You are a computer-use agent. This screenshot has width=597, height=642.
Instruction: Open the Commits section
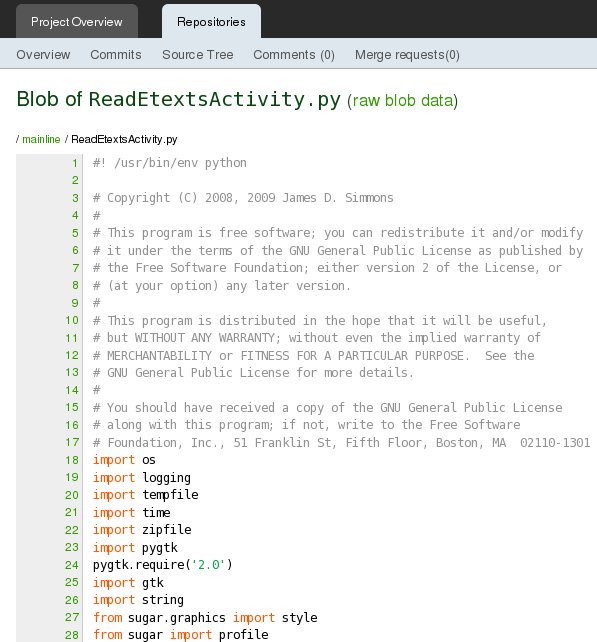[x=116, y=55]
